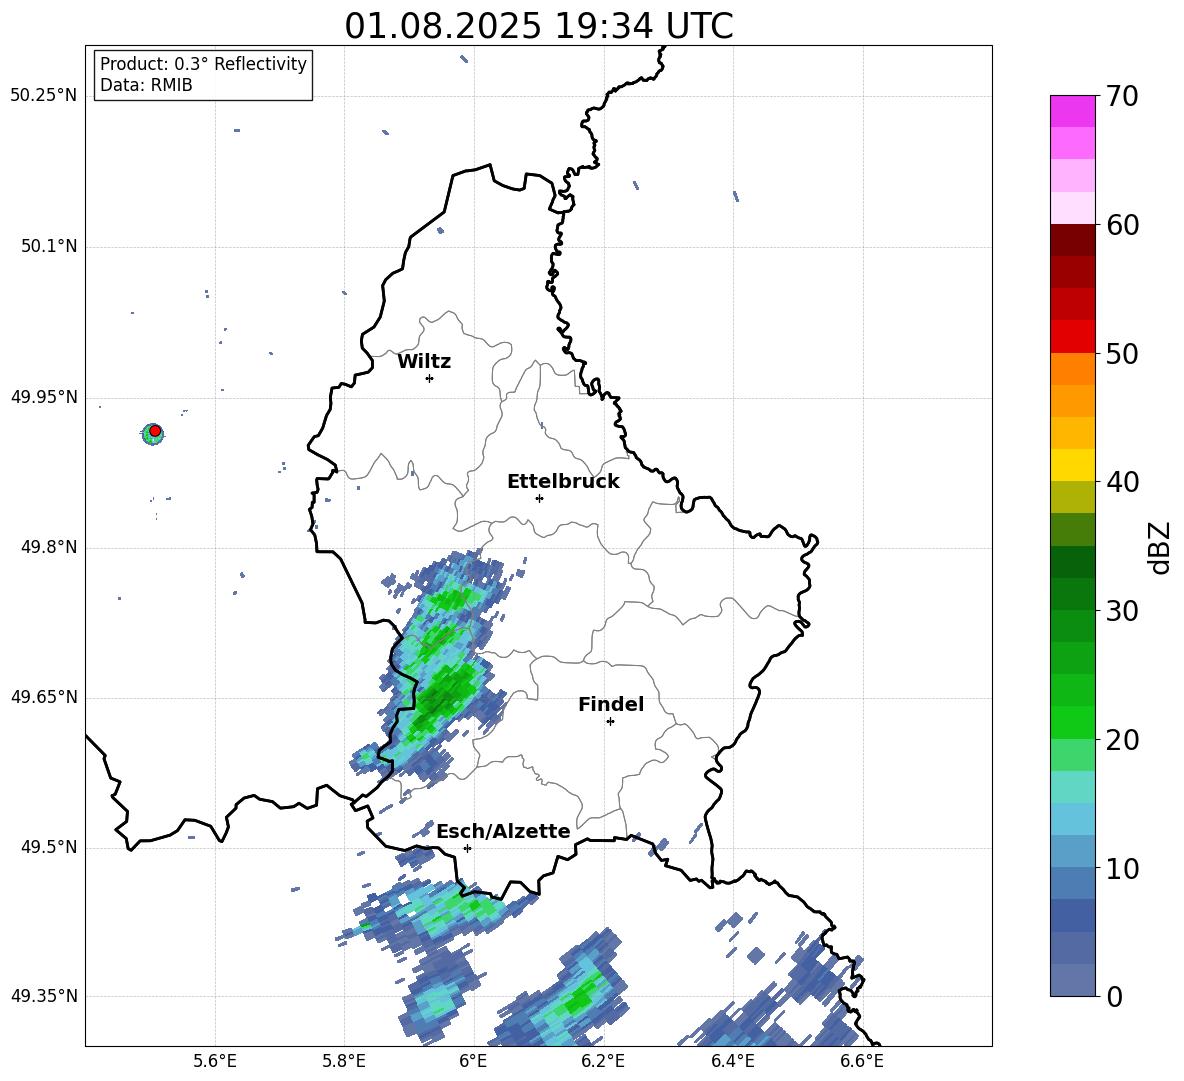Click the Ettelbruck city label
Screen dimensions: 1184x1081
pyautogui.click(x=563, y=482)
